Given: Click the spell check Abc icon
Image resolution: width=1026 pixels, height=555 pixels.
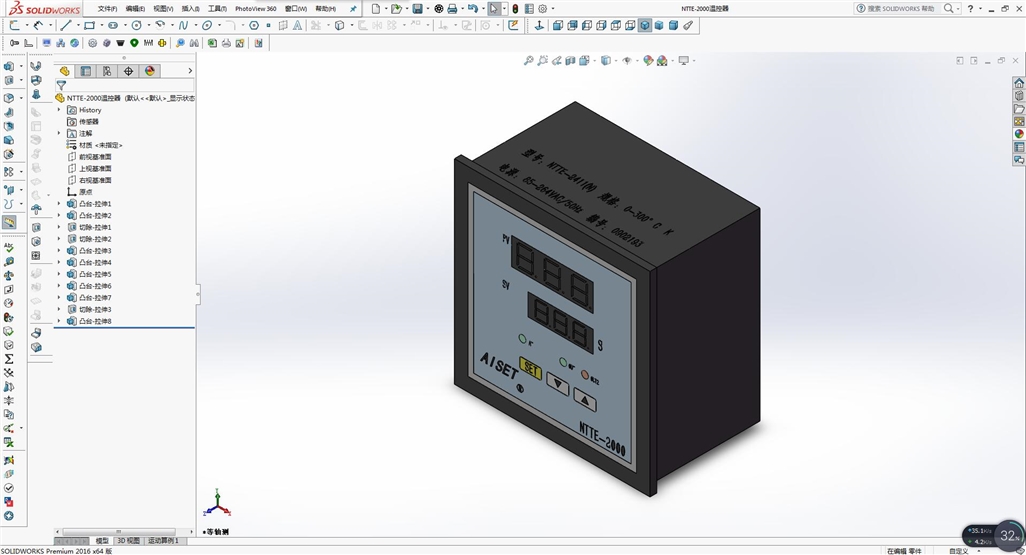Looking at the screenshot, I should [x=9, y=247].
